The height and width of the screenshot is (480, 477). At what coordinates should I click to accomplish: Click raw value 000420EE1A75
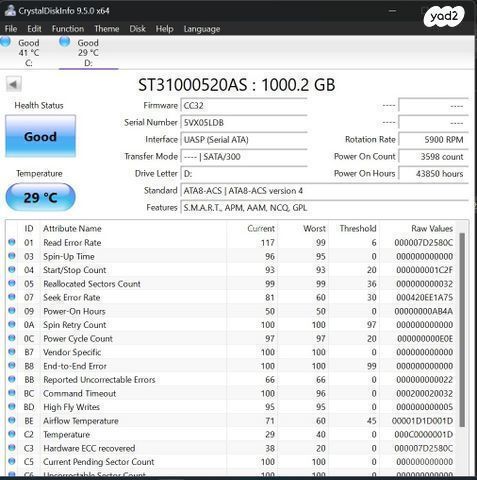click(424, 297)
